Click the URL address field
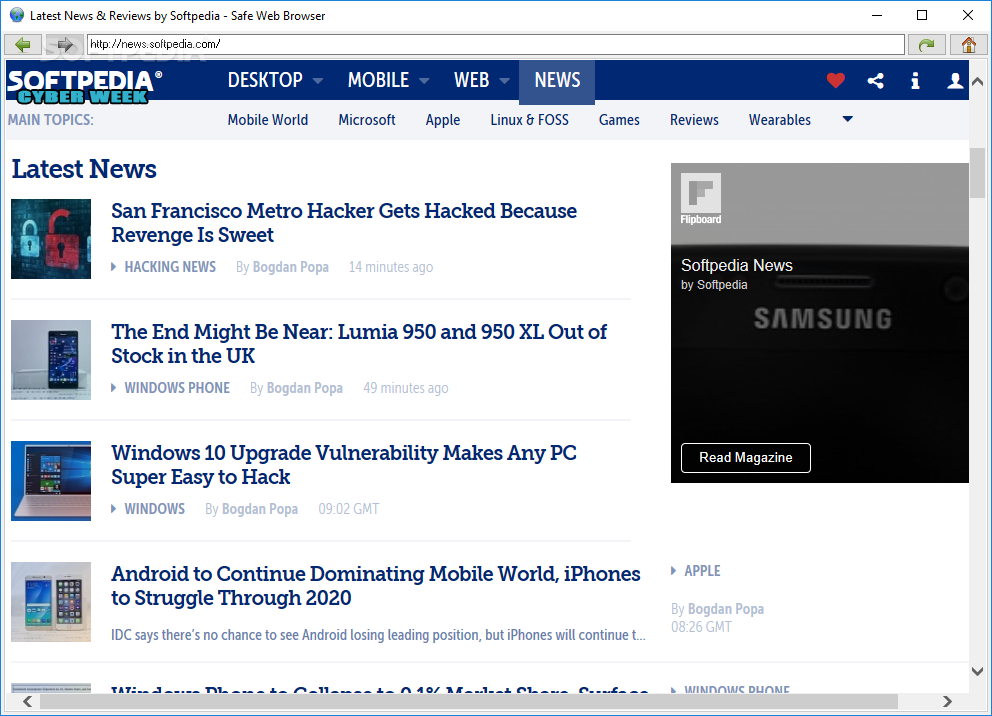This screenshot has height=716, width=992. [x=495, y=44]
